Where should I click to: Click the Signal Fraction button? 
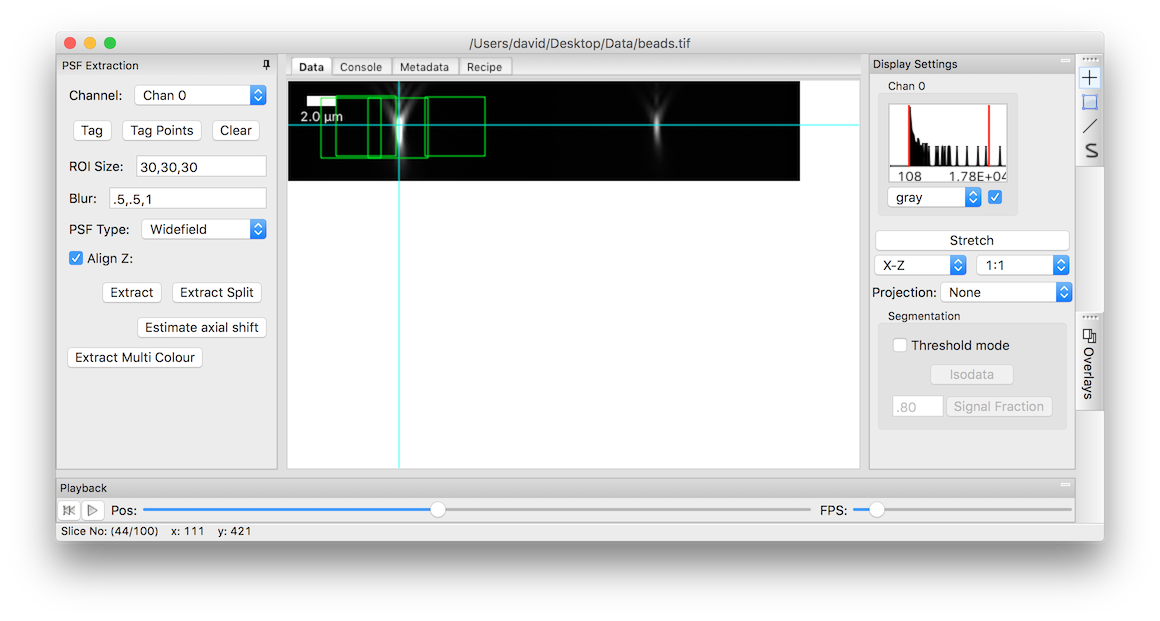click(999, 406)
